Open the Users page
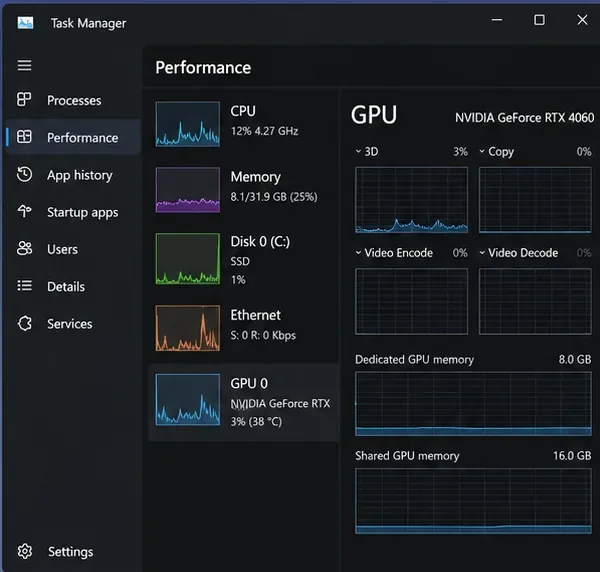 tap(73, 249)
